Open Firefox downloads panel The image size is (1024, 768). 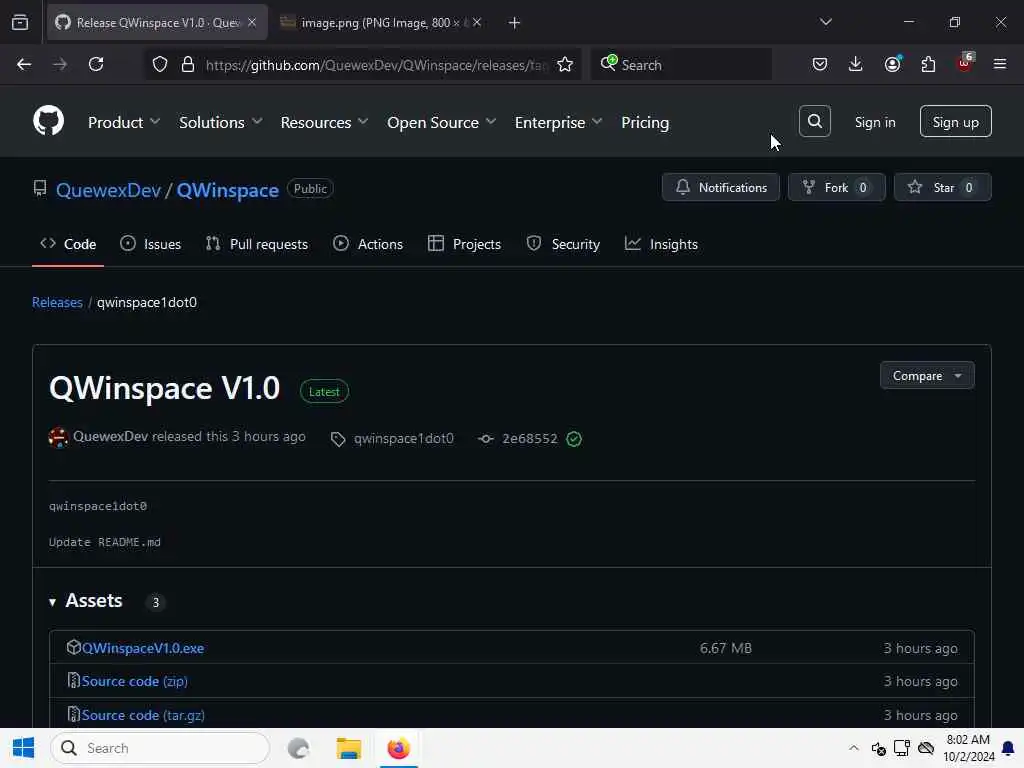tap(856, 64)
